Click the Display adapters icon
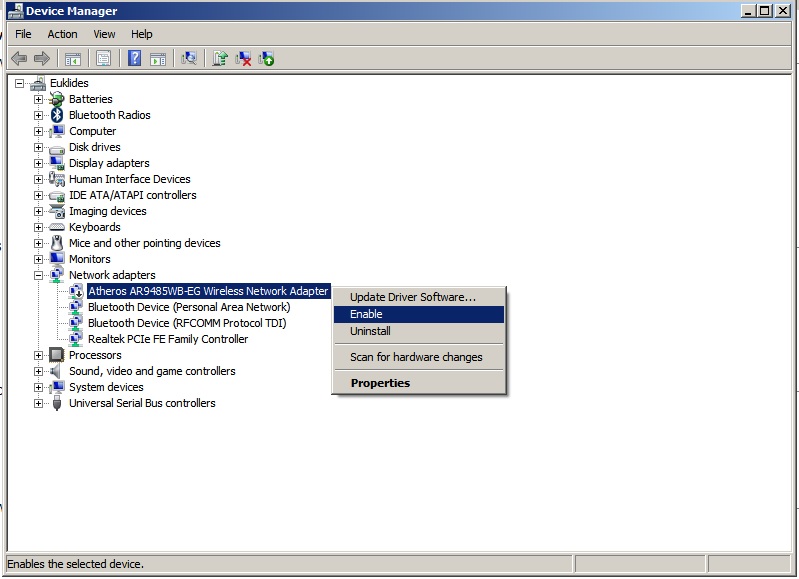Viewport: 799px width, 579px height. [x=57, y=163]
